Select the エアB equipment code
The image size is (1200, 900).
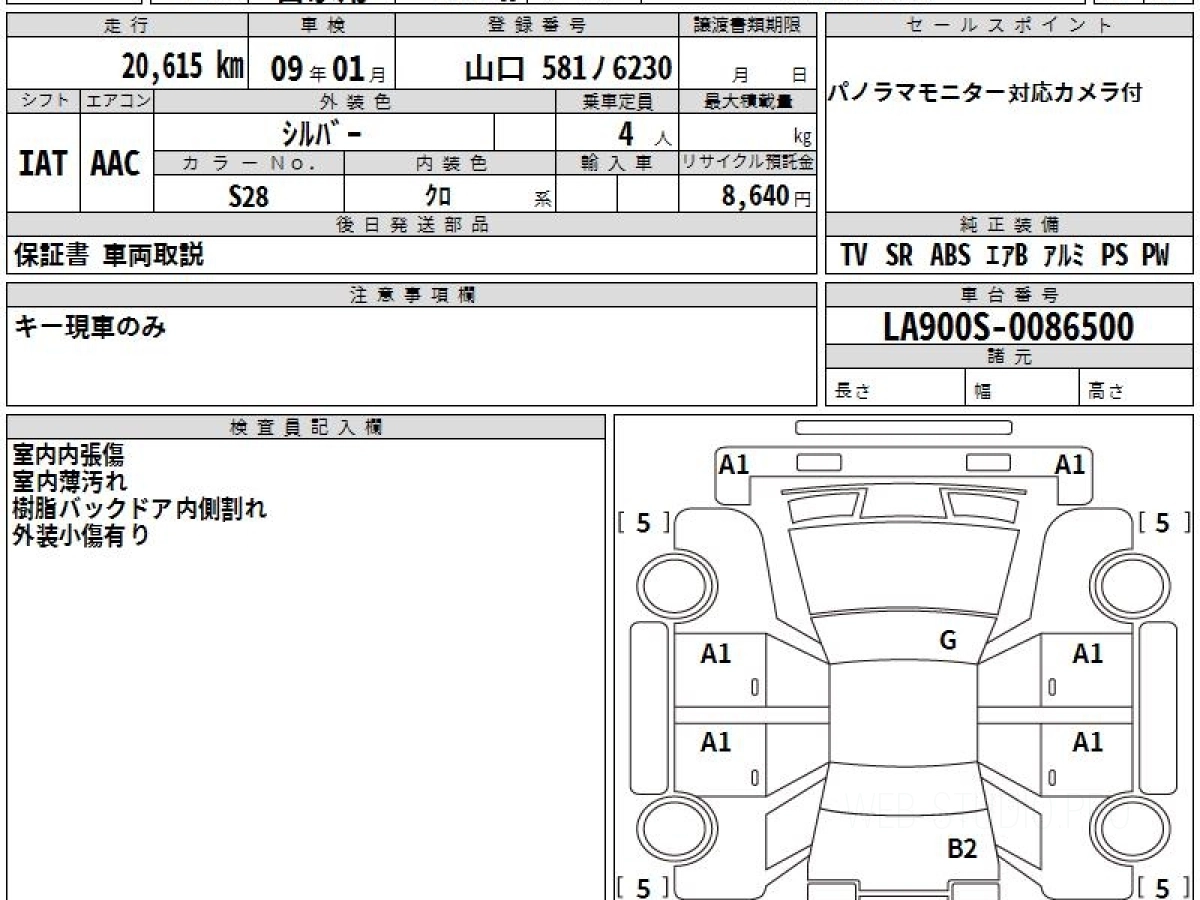(1007, 256)
